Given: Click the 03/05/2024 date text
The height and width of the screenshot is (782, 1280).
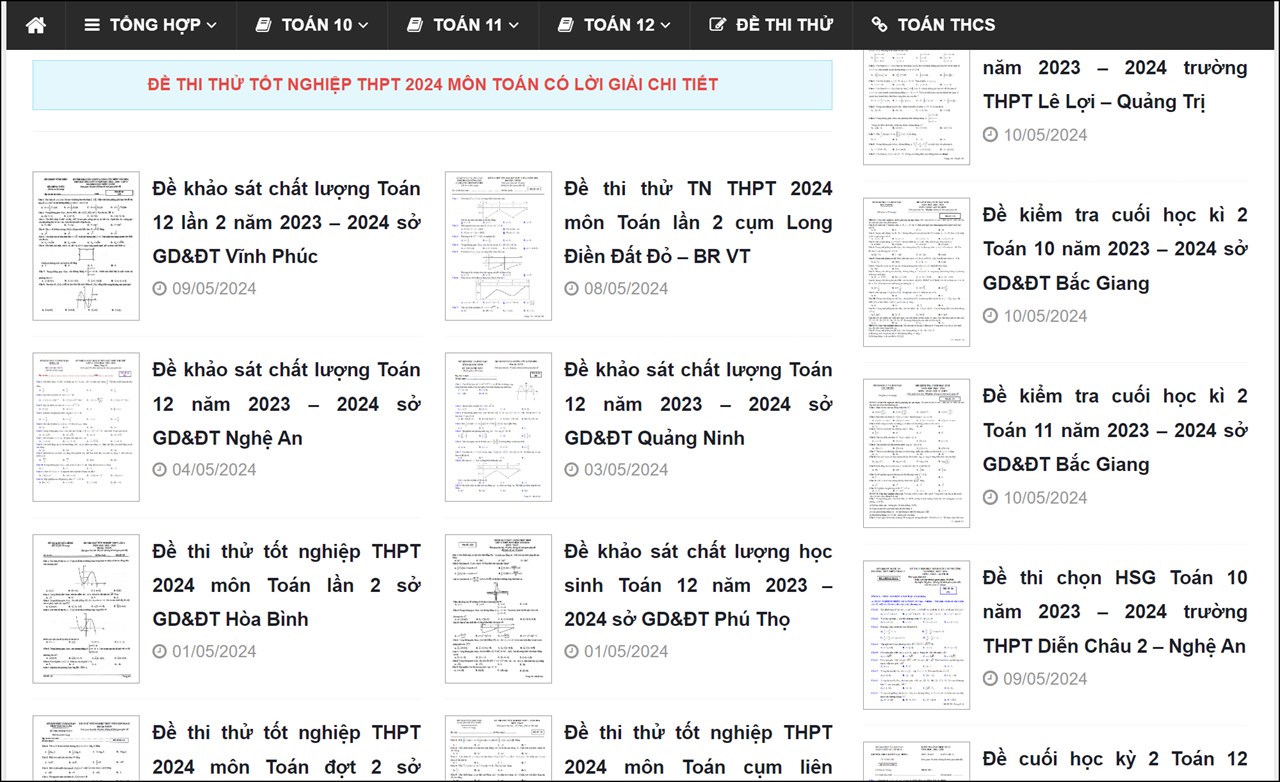Looking at the screenshot, I should [x=626, y=470].
